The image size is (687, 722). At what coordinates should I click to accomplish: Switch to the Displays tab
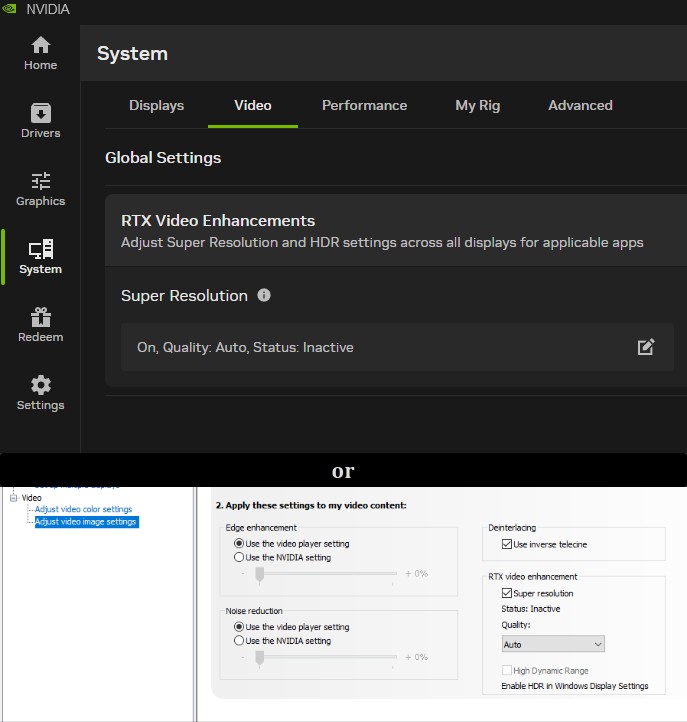[x=157, y=105]
